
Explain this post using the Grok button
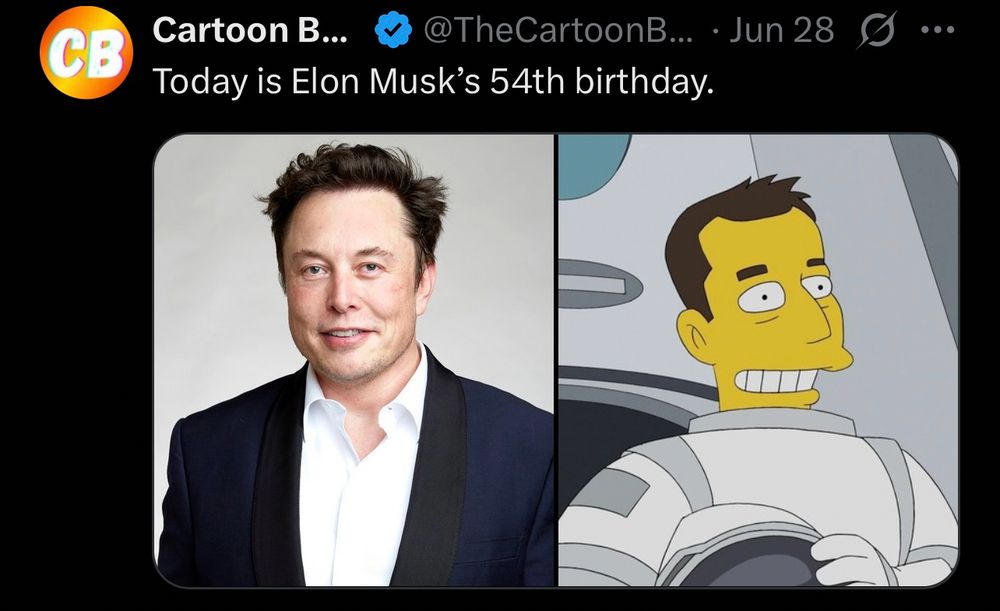[876, 29]
